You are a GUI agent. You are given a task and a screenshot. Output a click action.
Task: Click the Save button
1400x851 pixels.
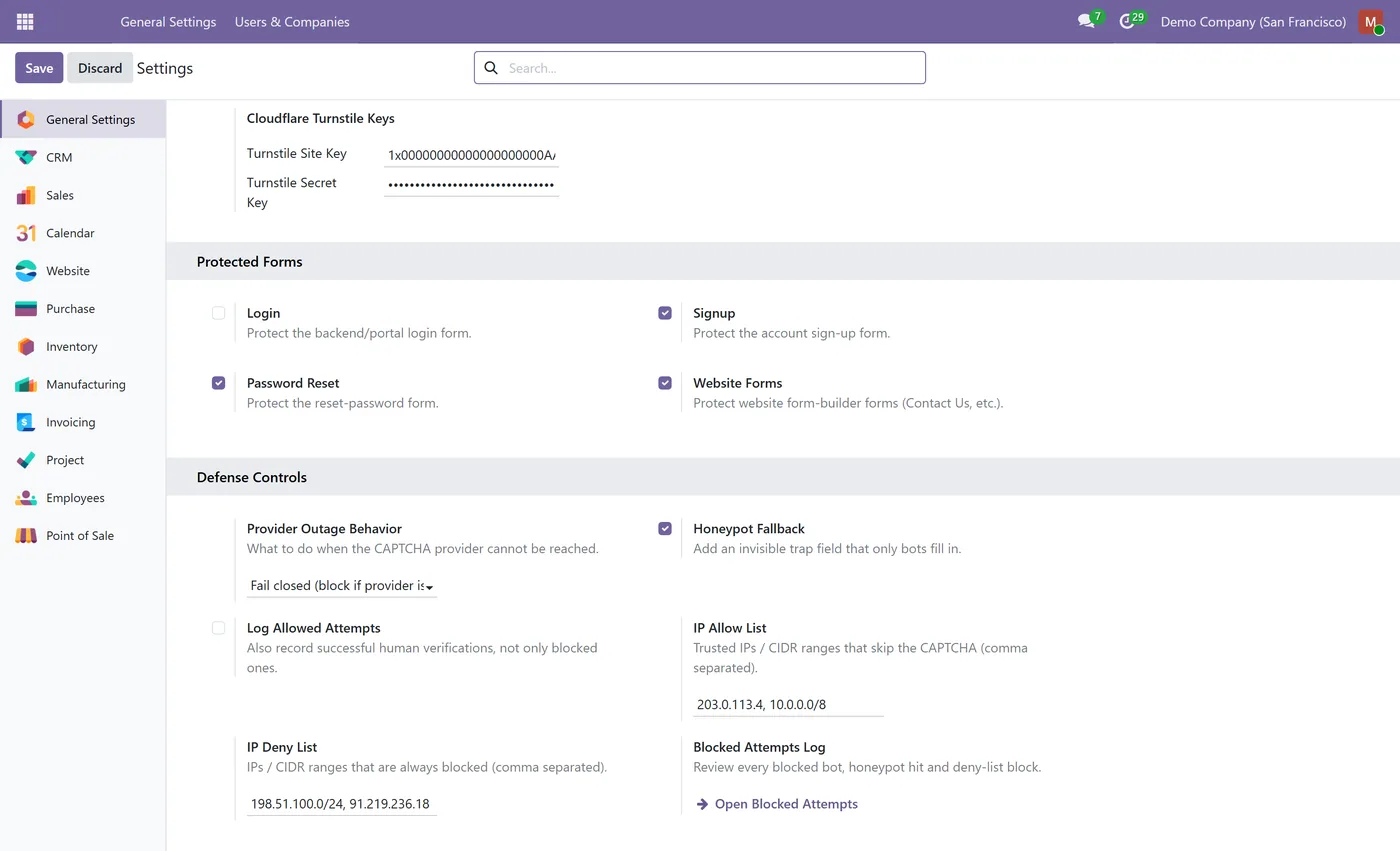[39, 68]
